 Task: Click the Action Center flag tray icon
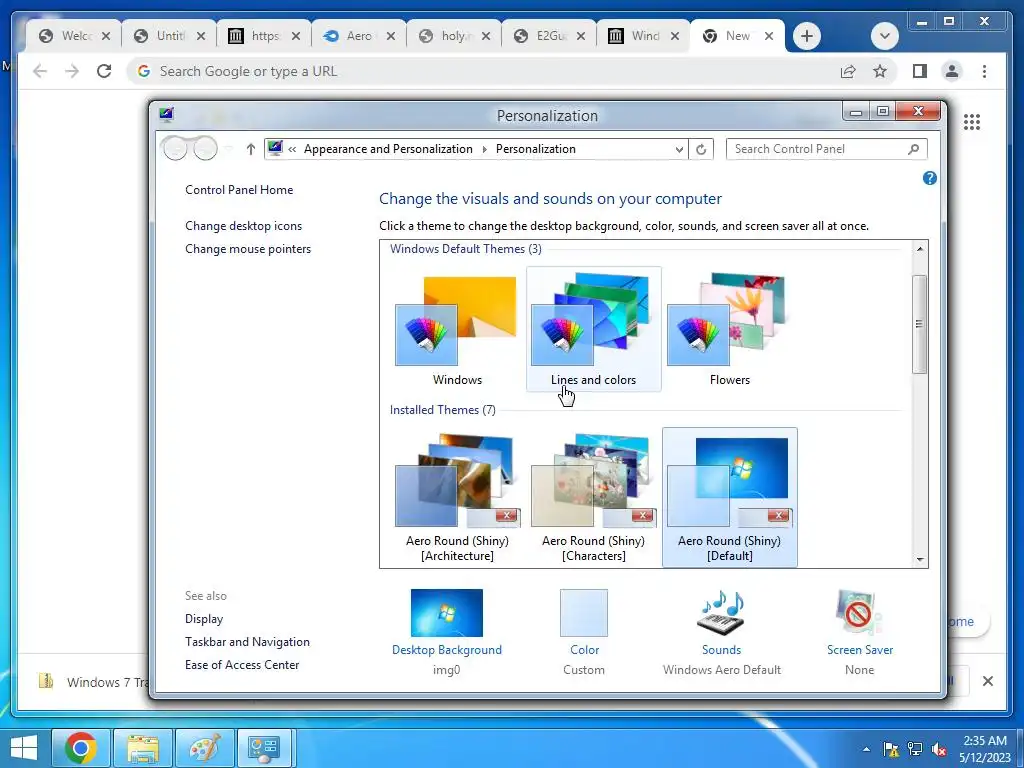(890, 749)
